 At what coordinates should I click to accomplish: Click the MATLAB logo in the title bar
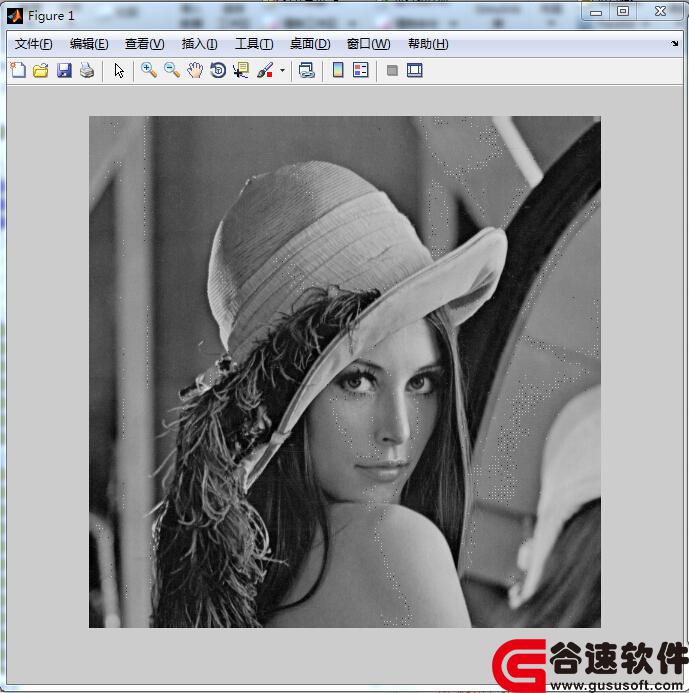coord(15,16)
